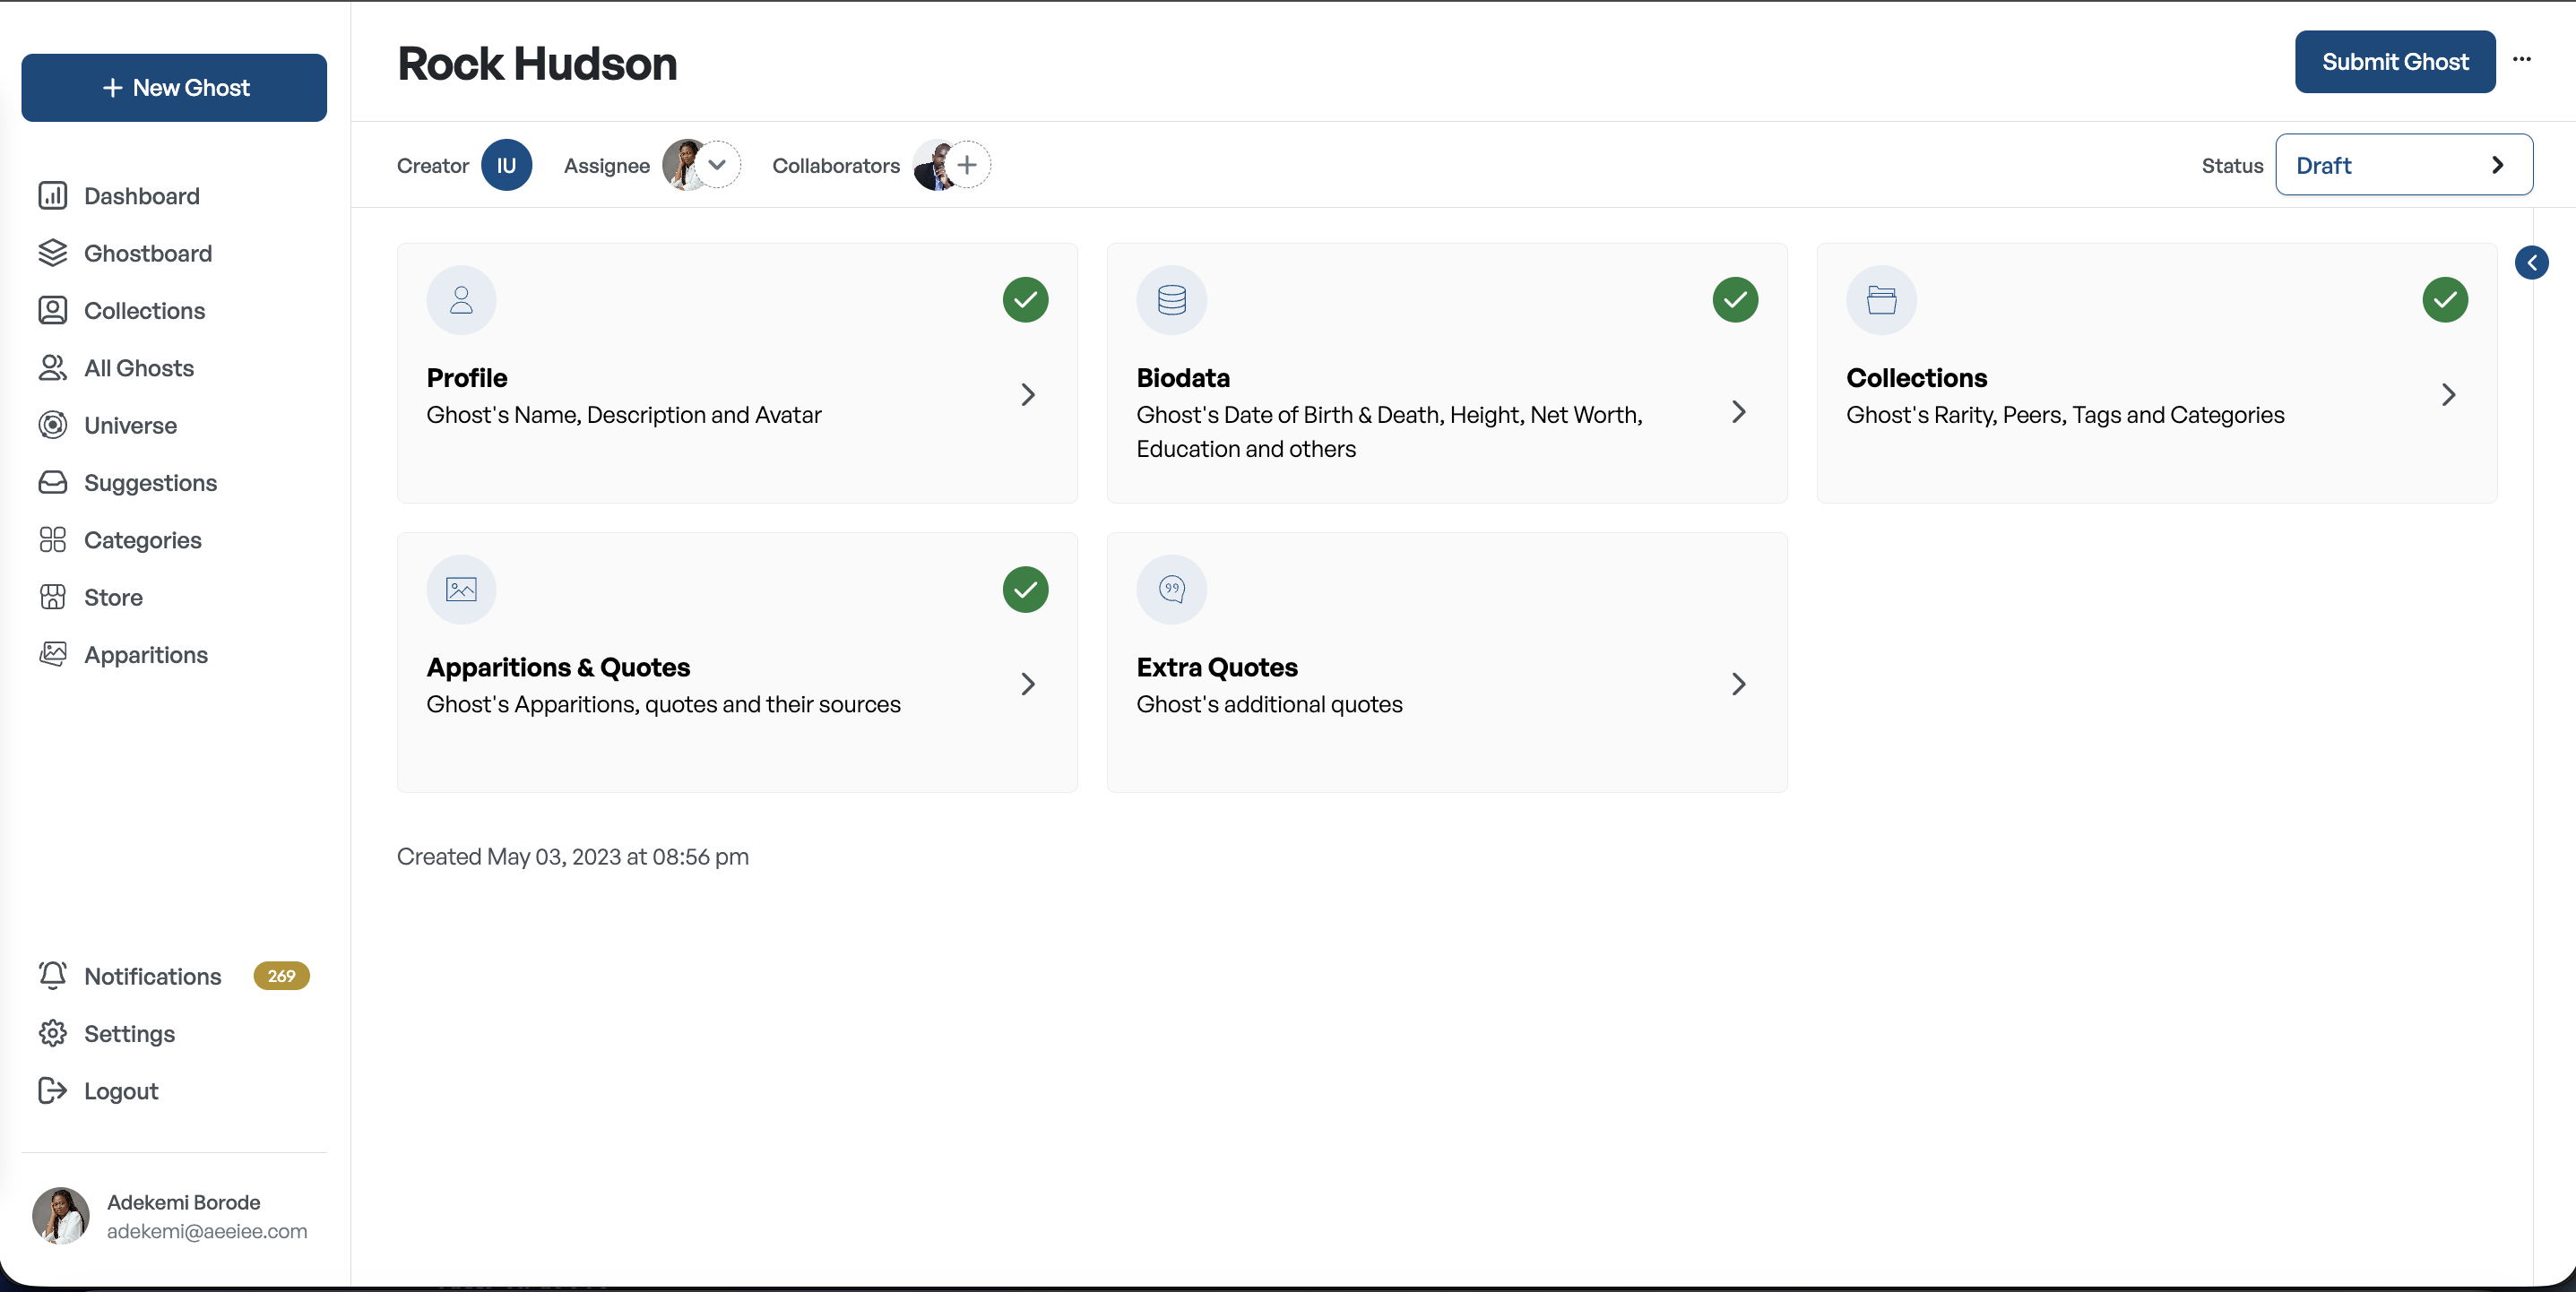Click the Logout link

(121, 1091)
